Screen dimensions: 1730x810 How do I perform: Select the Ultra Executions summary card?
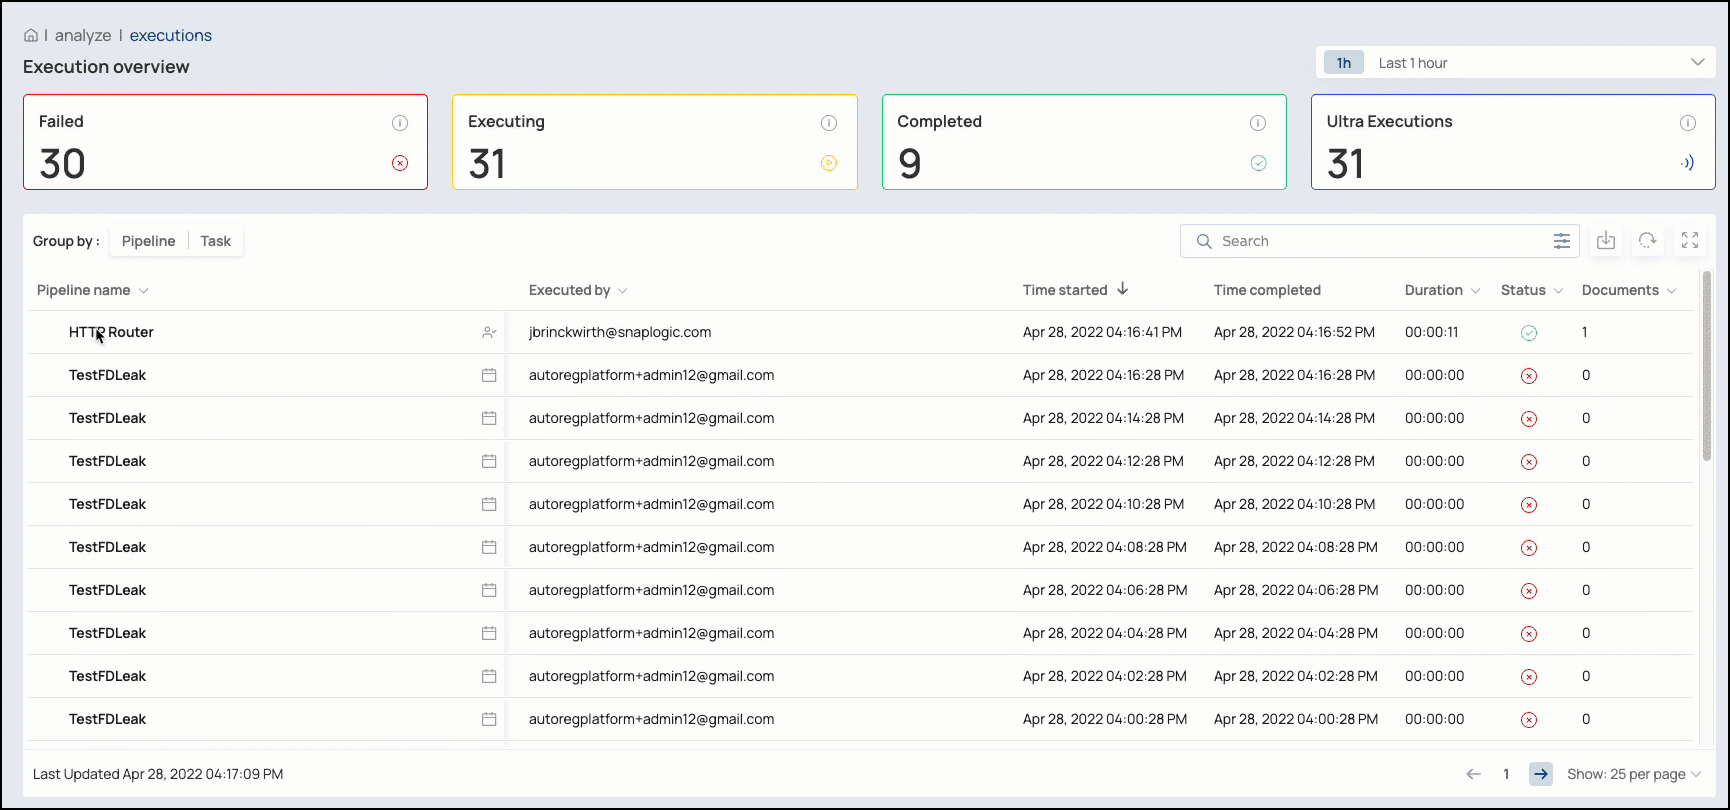(1513, 142)
